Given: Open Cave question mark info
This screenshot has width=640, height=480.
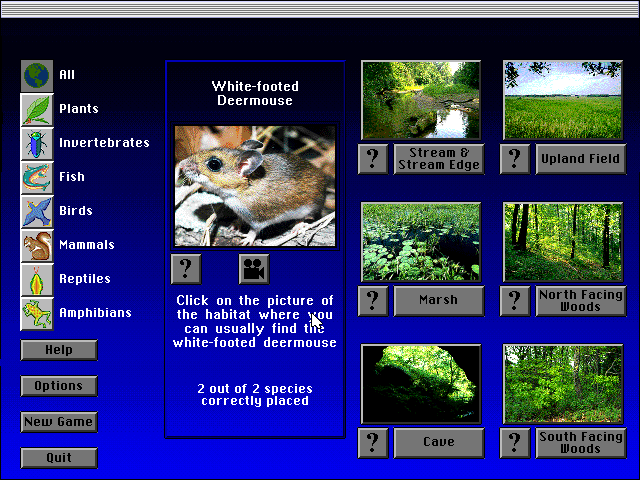Looking at the screenshot, I should coord(373,443).
